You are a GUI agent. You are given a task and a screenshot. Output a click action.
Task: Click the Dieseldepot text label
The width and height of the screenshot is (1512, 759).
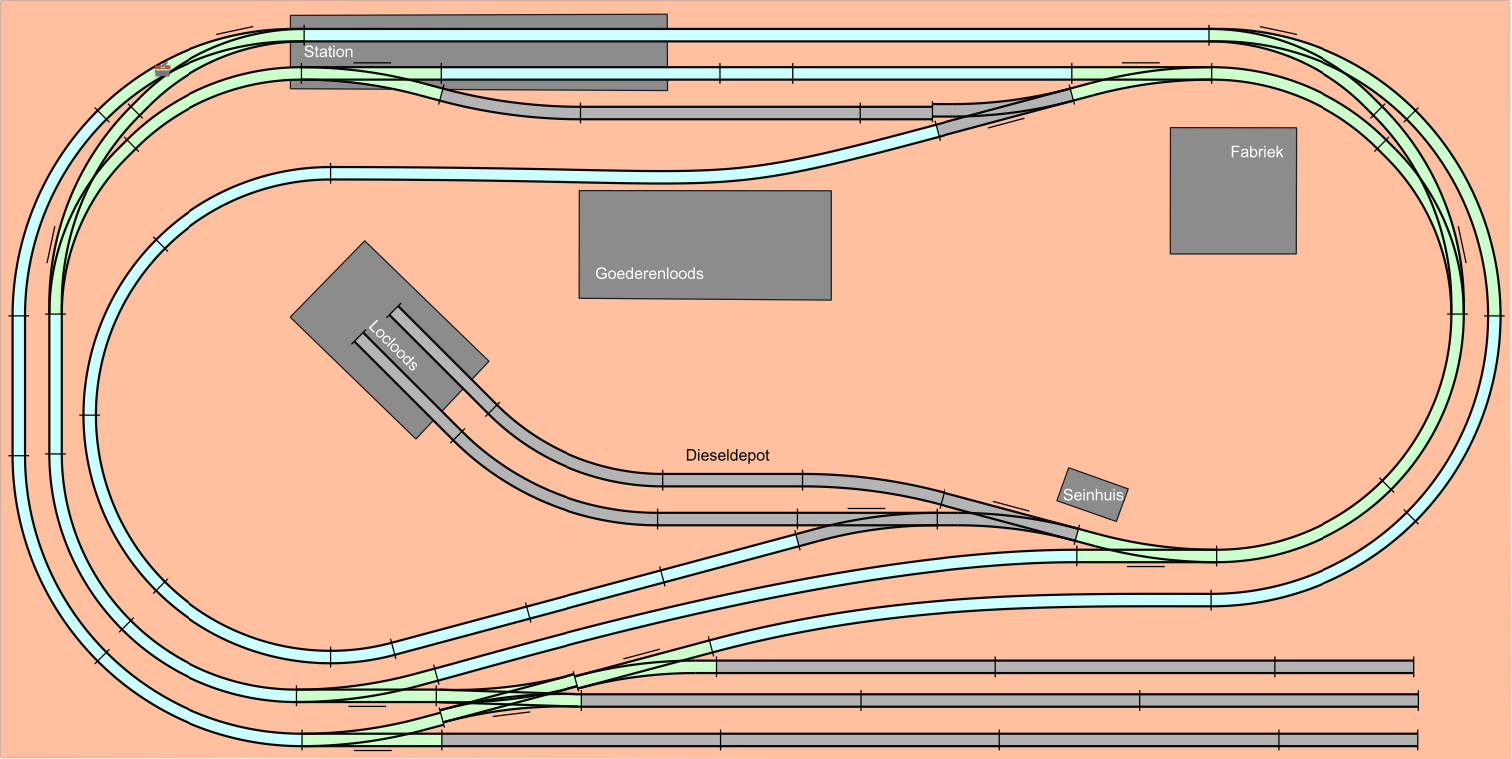click(x=727, y=456)
